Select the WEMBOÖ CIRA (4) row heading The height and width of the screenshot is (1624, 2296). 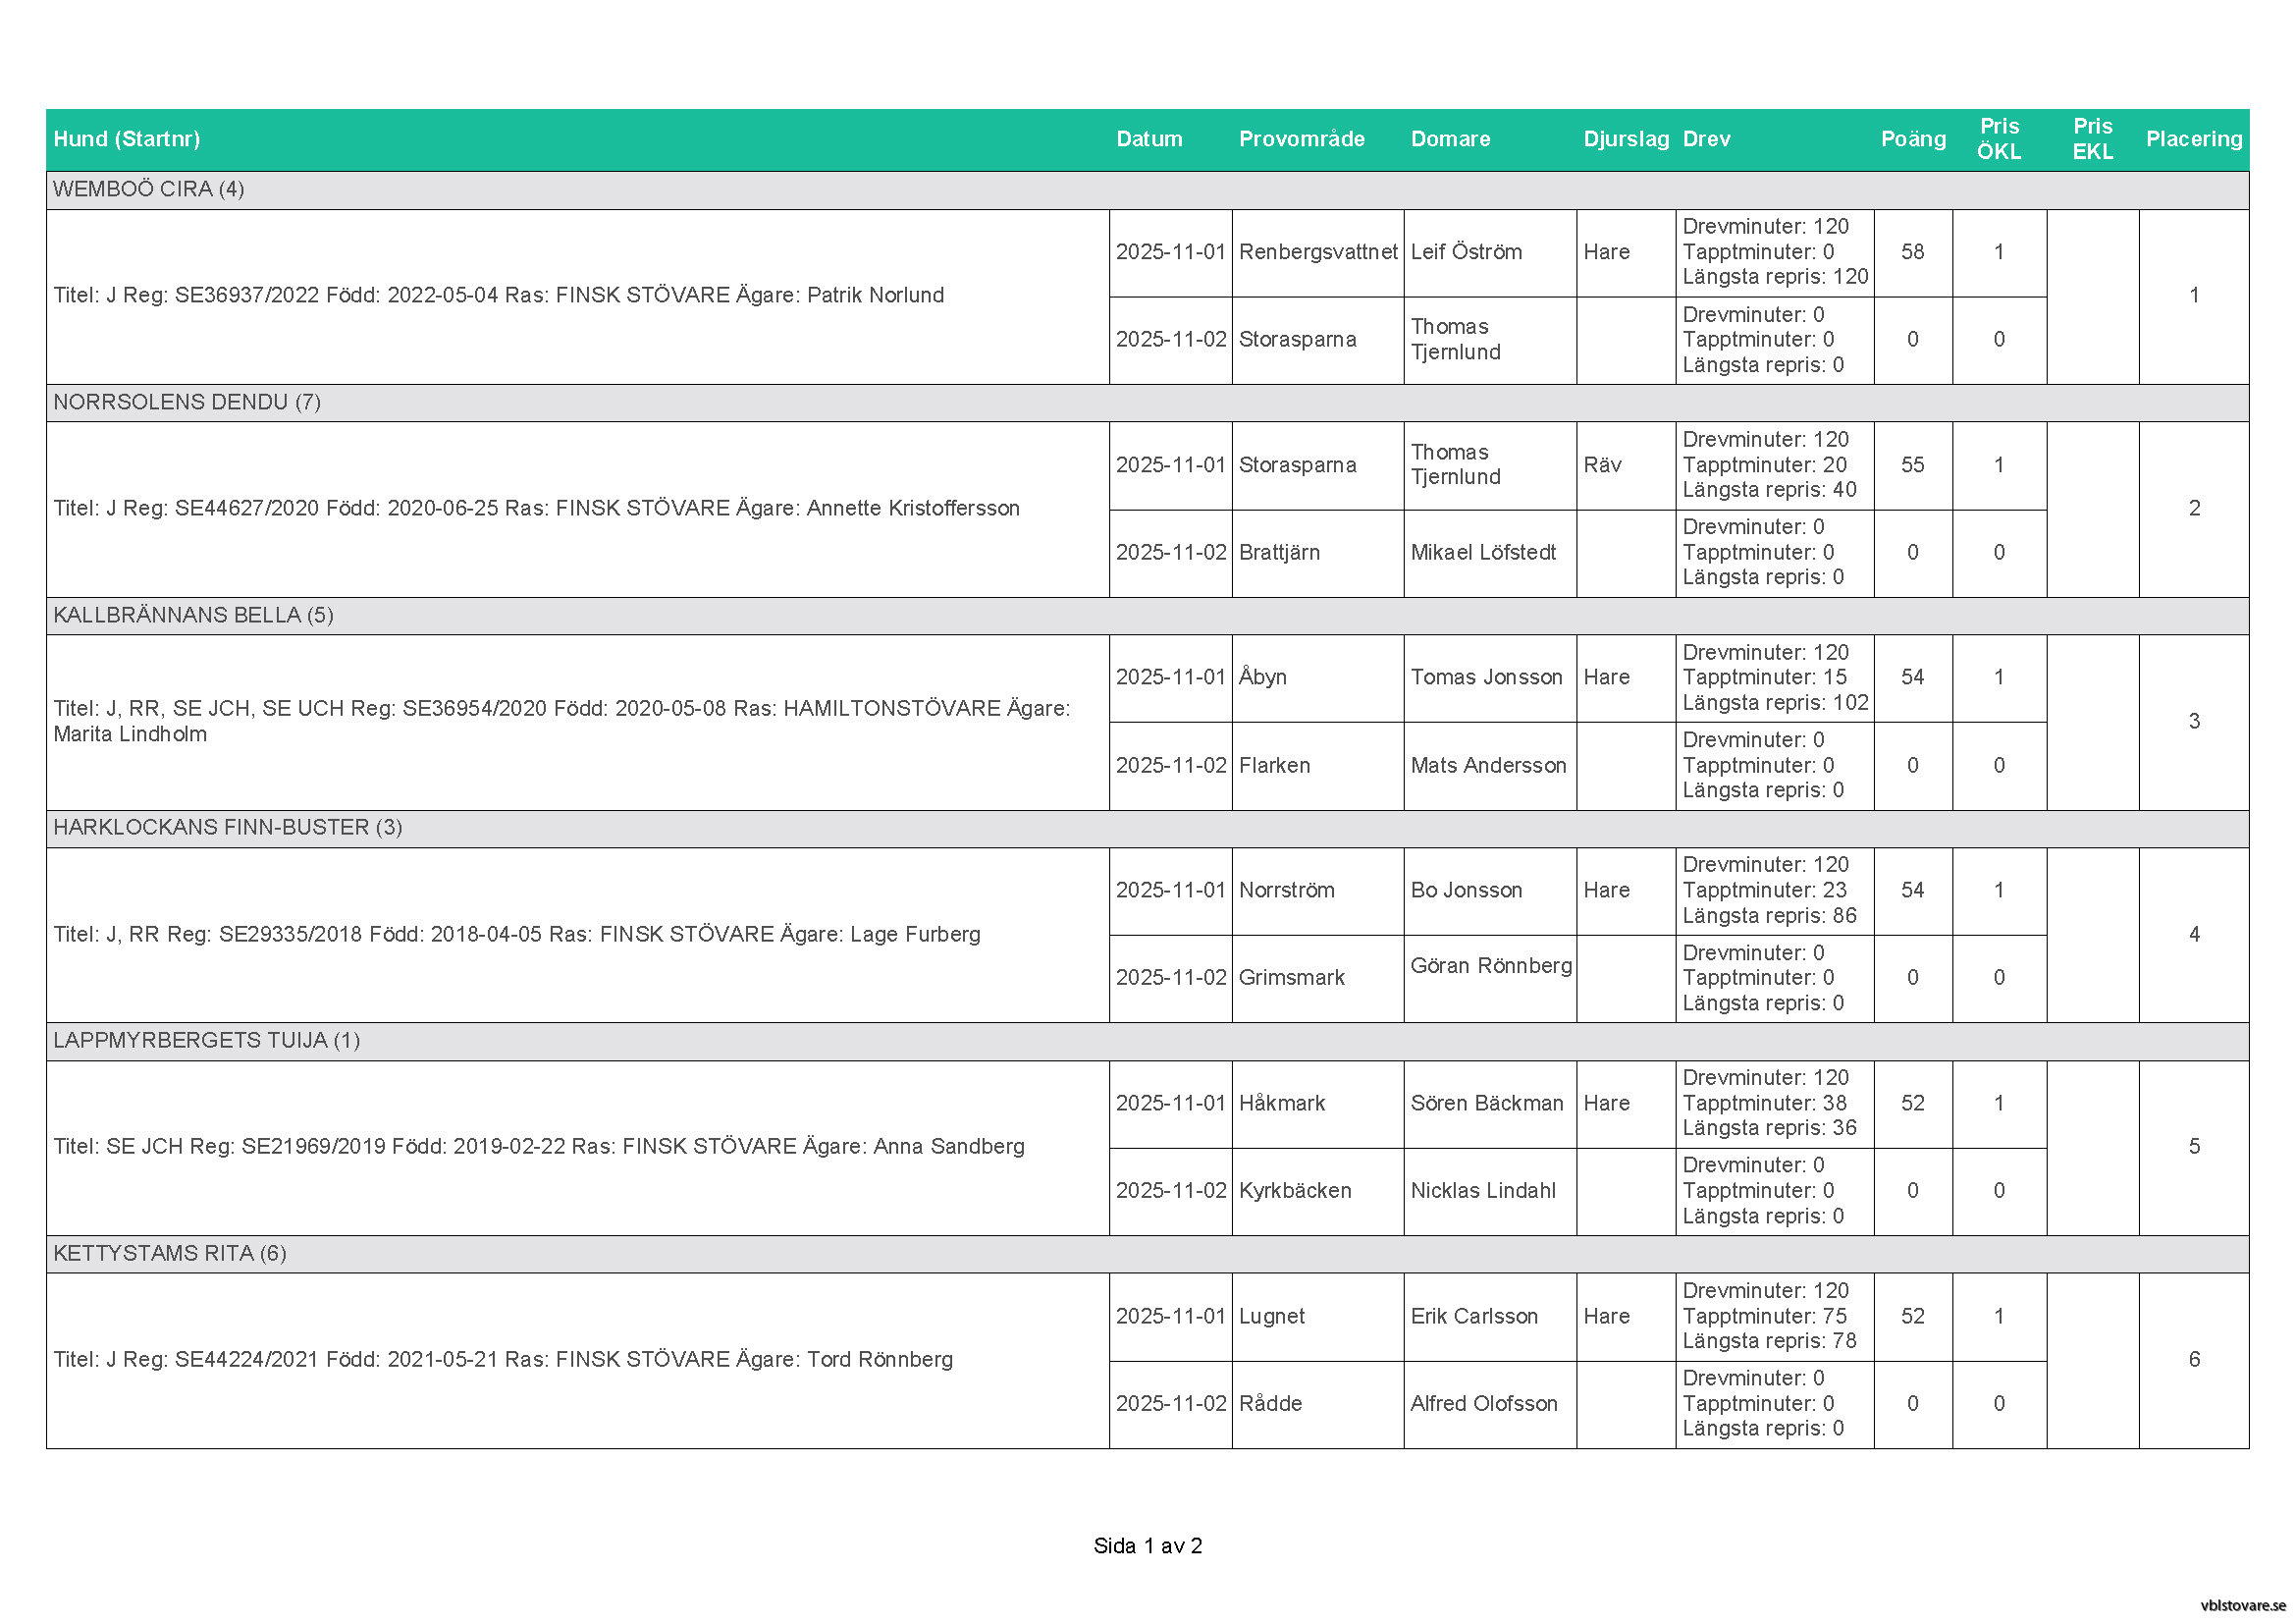pos(149,189)
